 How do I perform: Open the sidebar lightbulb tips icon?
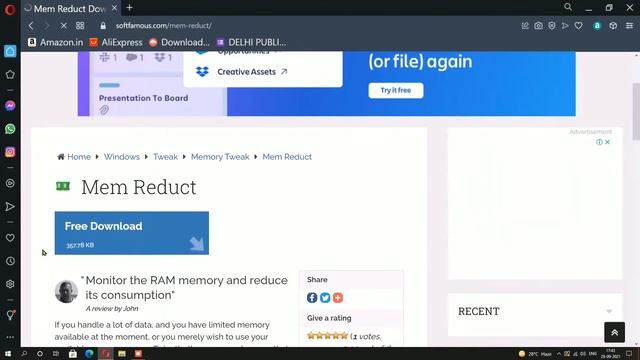[x=10, y=315]
